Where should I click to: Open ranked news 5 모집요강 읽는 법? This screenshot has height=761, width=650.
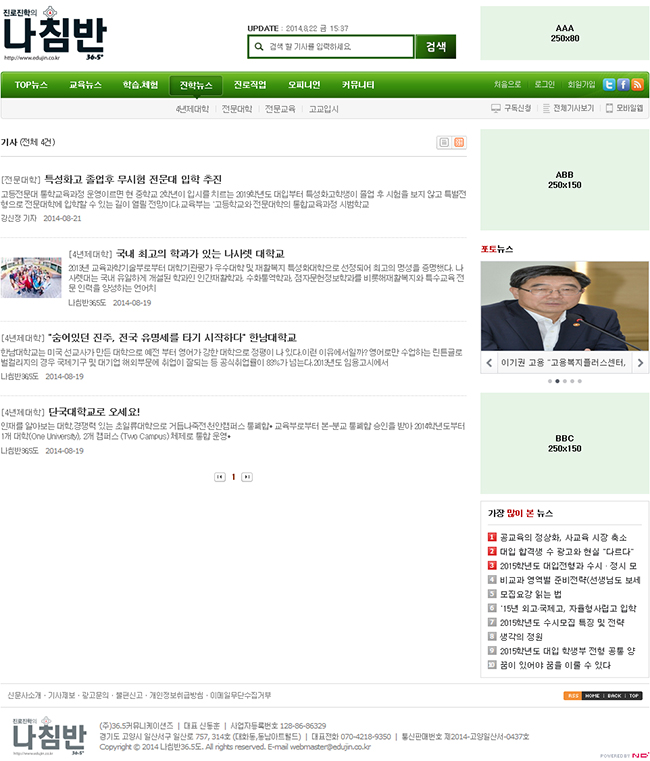(531, 594)
